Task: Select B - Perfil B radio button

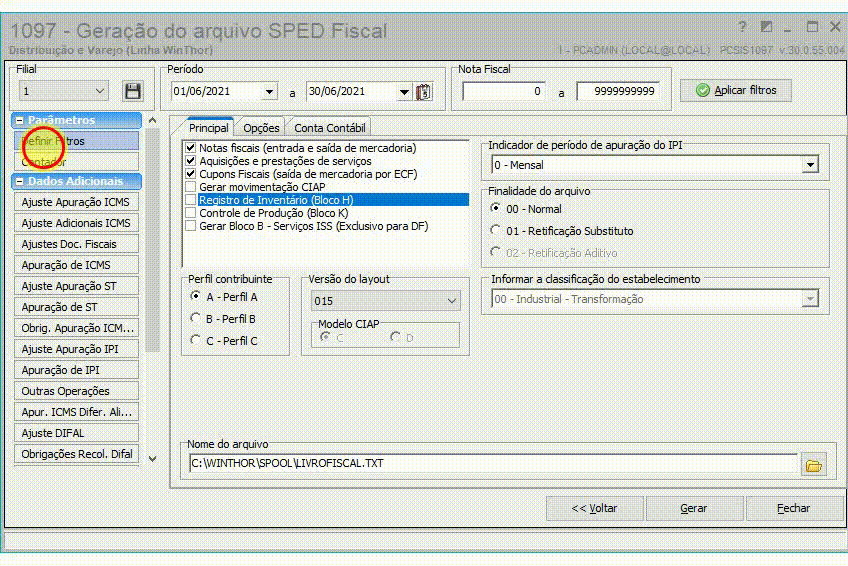Action: click(196, 318)
